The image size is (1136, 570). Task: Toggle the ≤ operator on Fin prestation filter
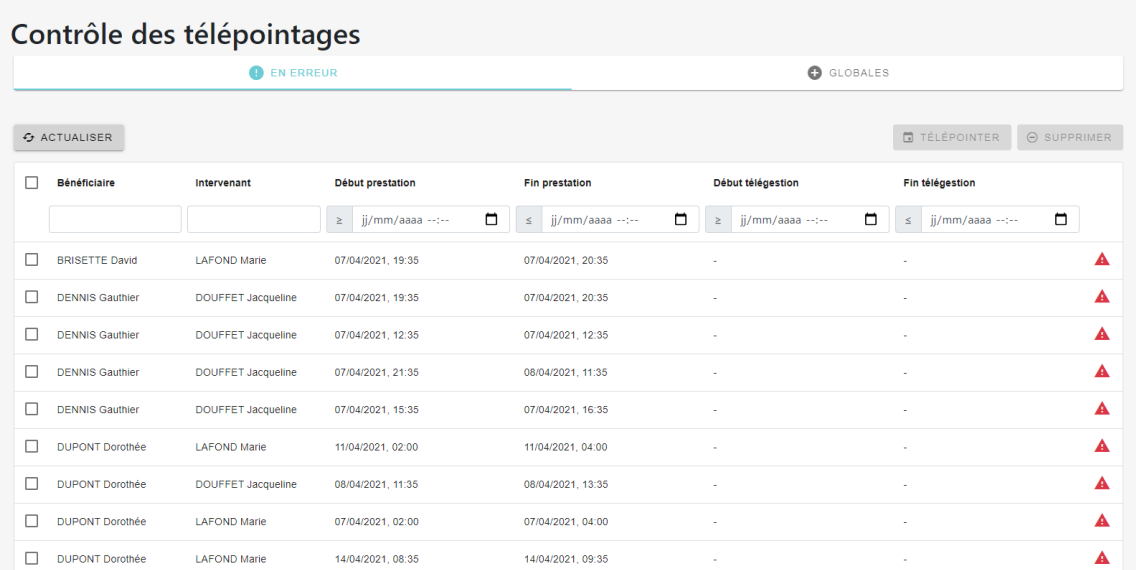529,219
